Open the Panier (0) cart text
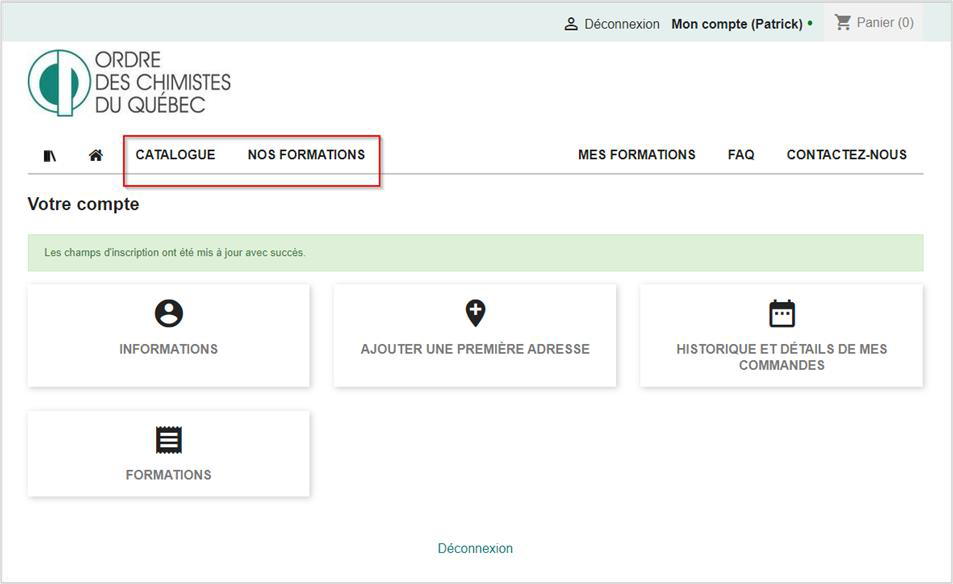 [885, 23]
